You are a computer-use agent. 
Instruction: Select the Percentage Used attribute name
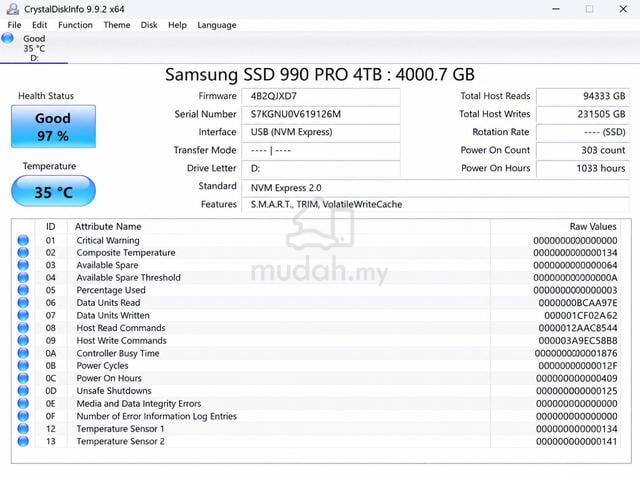click(111, 290)
